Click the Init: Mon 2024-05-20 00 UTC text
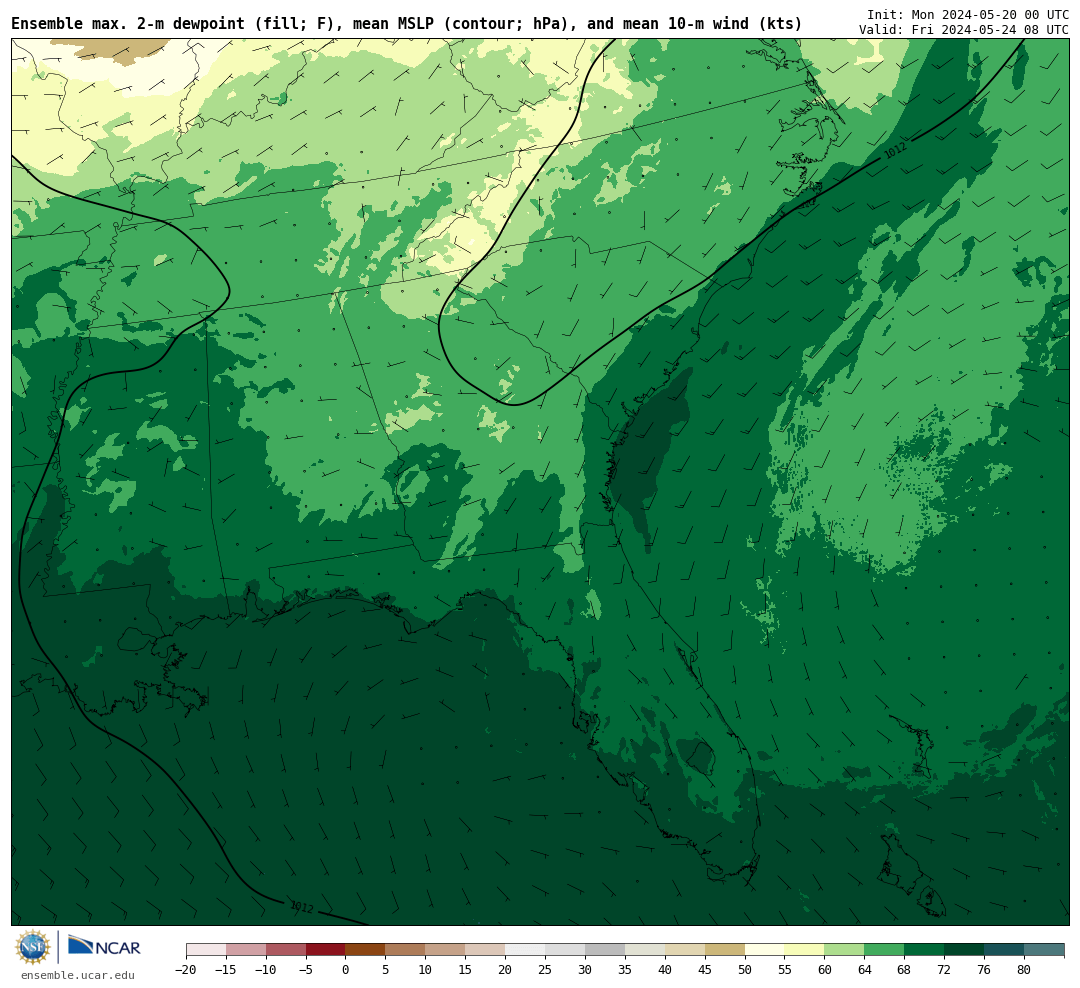The image size is (1080, 988). pyautogui.click(x=968, y=14)
